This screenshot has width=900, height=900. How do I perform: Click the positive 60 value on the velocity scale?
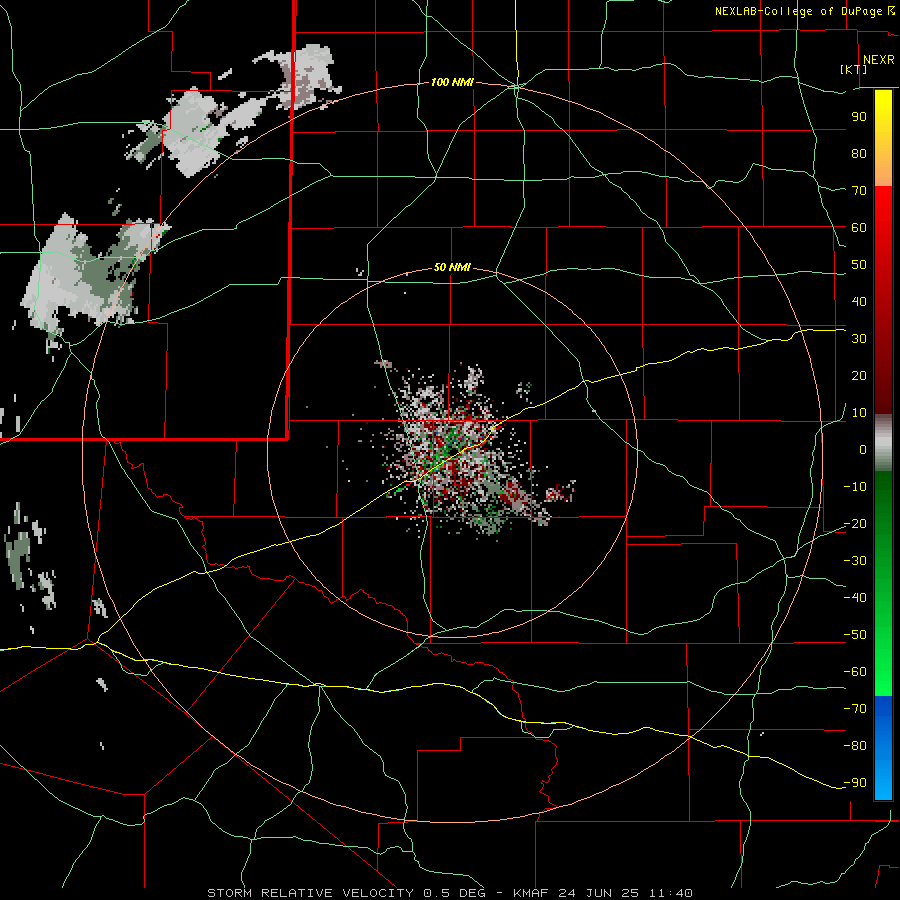(x=859, y=228)
